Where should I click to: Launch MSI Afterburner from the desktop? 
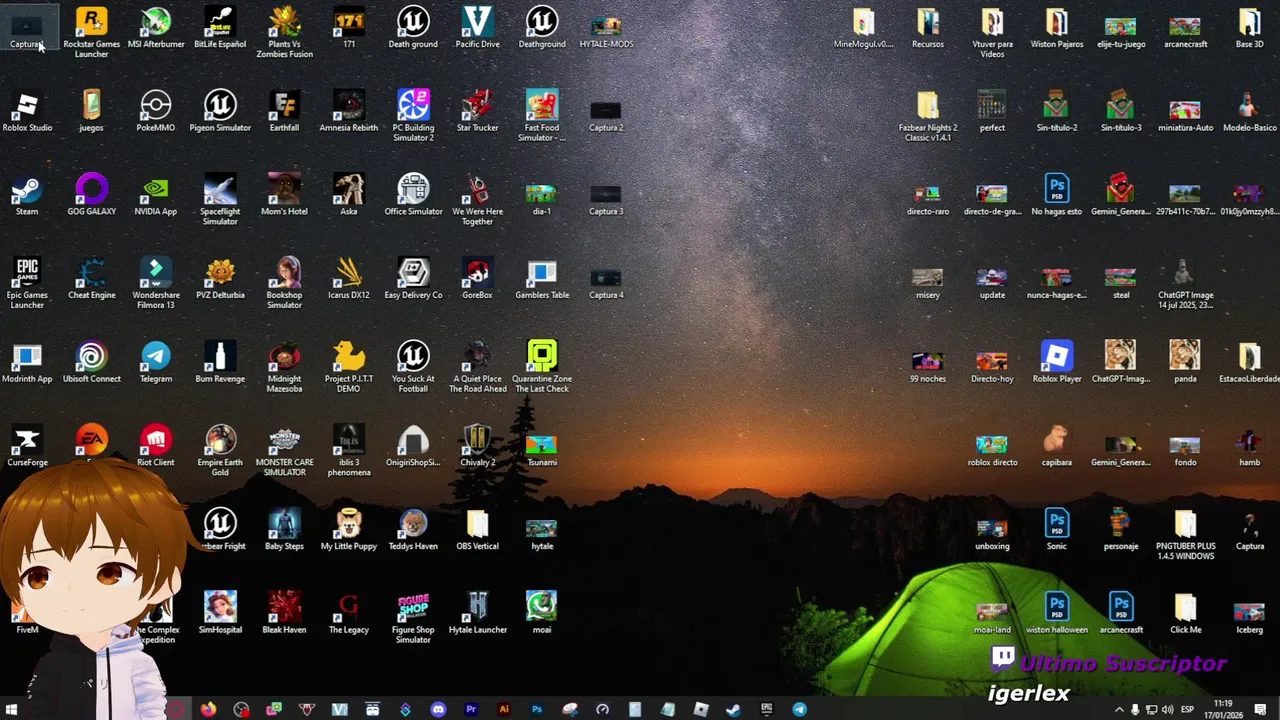[156, 27]
